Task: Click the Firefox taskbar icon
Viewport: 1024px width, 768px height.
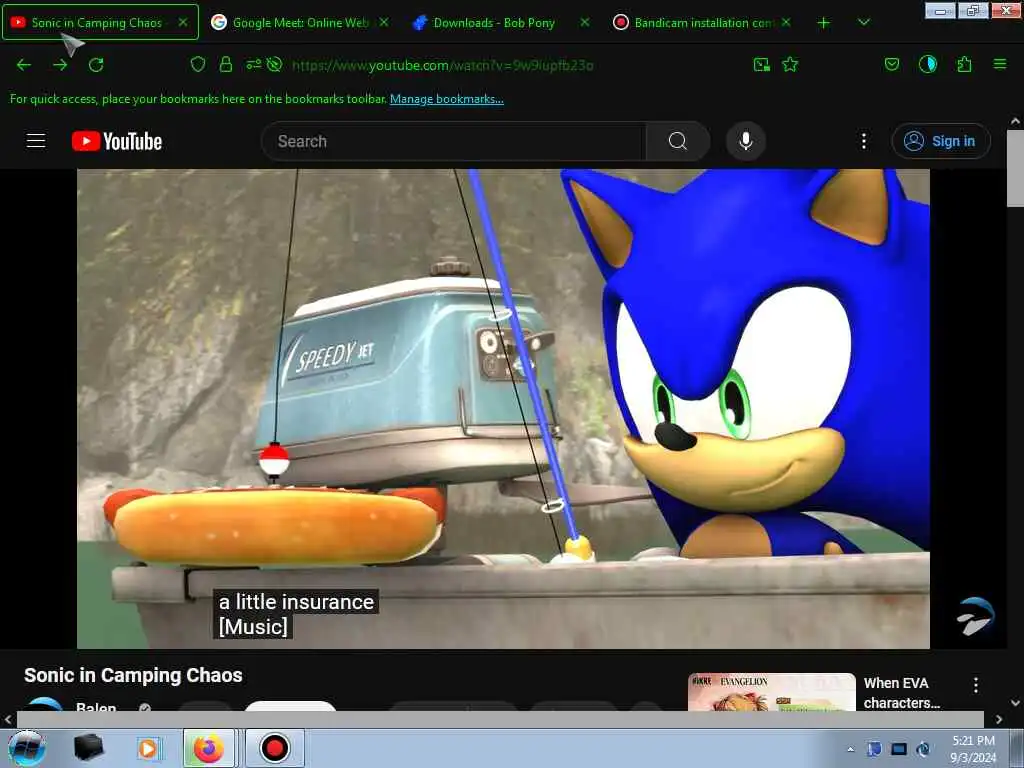Action: tap(208, 748)
